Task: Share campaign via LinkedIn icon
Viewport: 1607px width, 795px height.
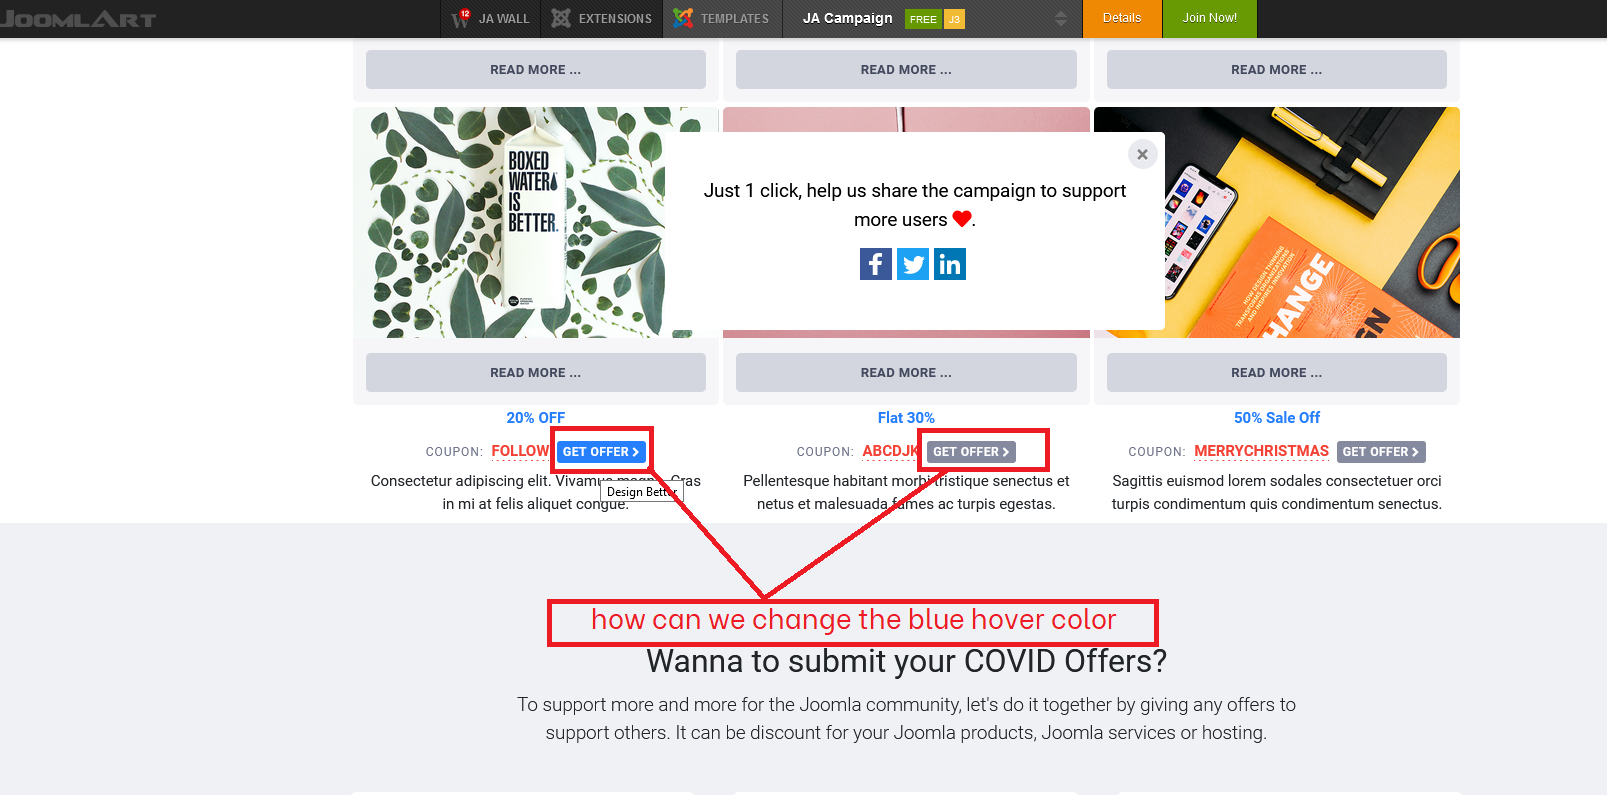Action: [x=950, y=264]
